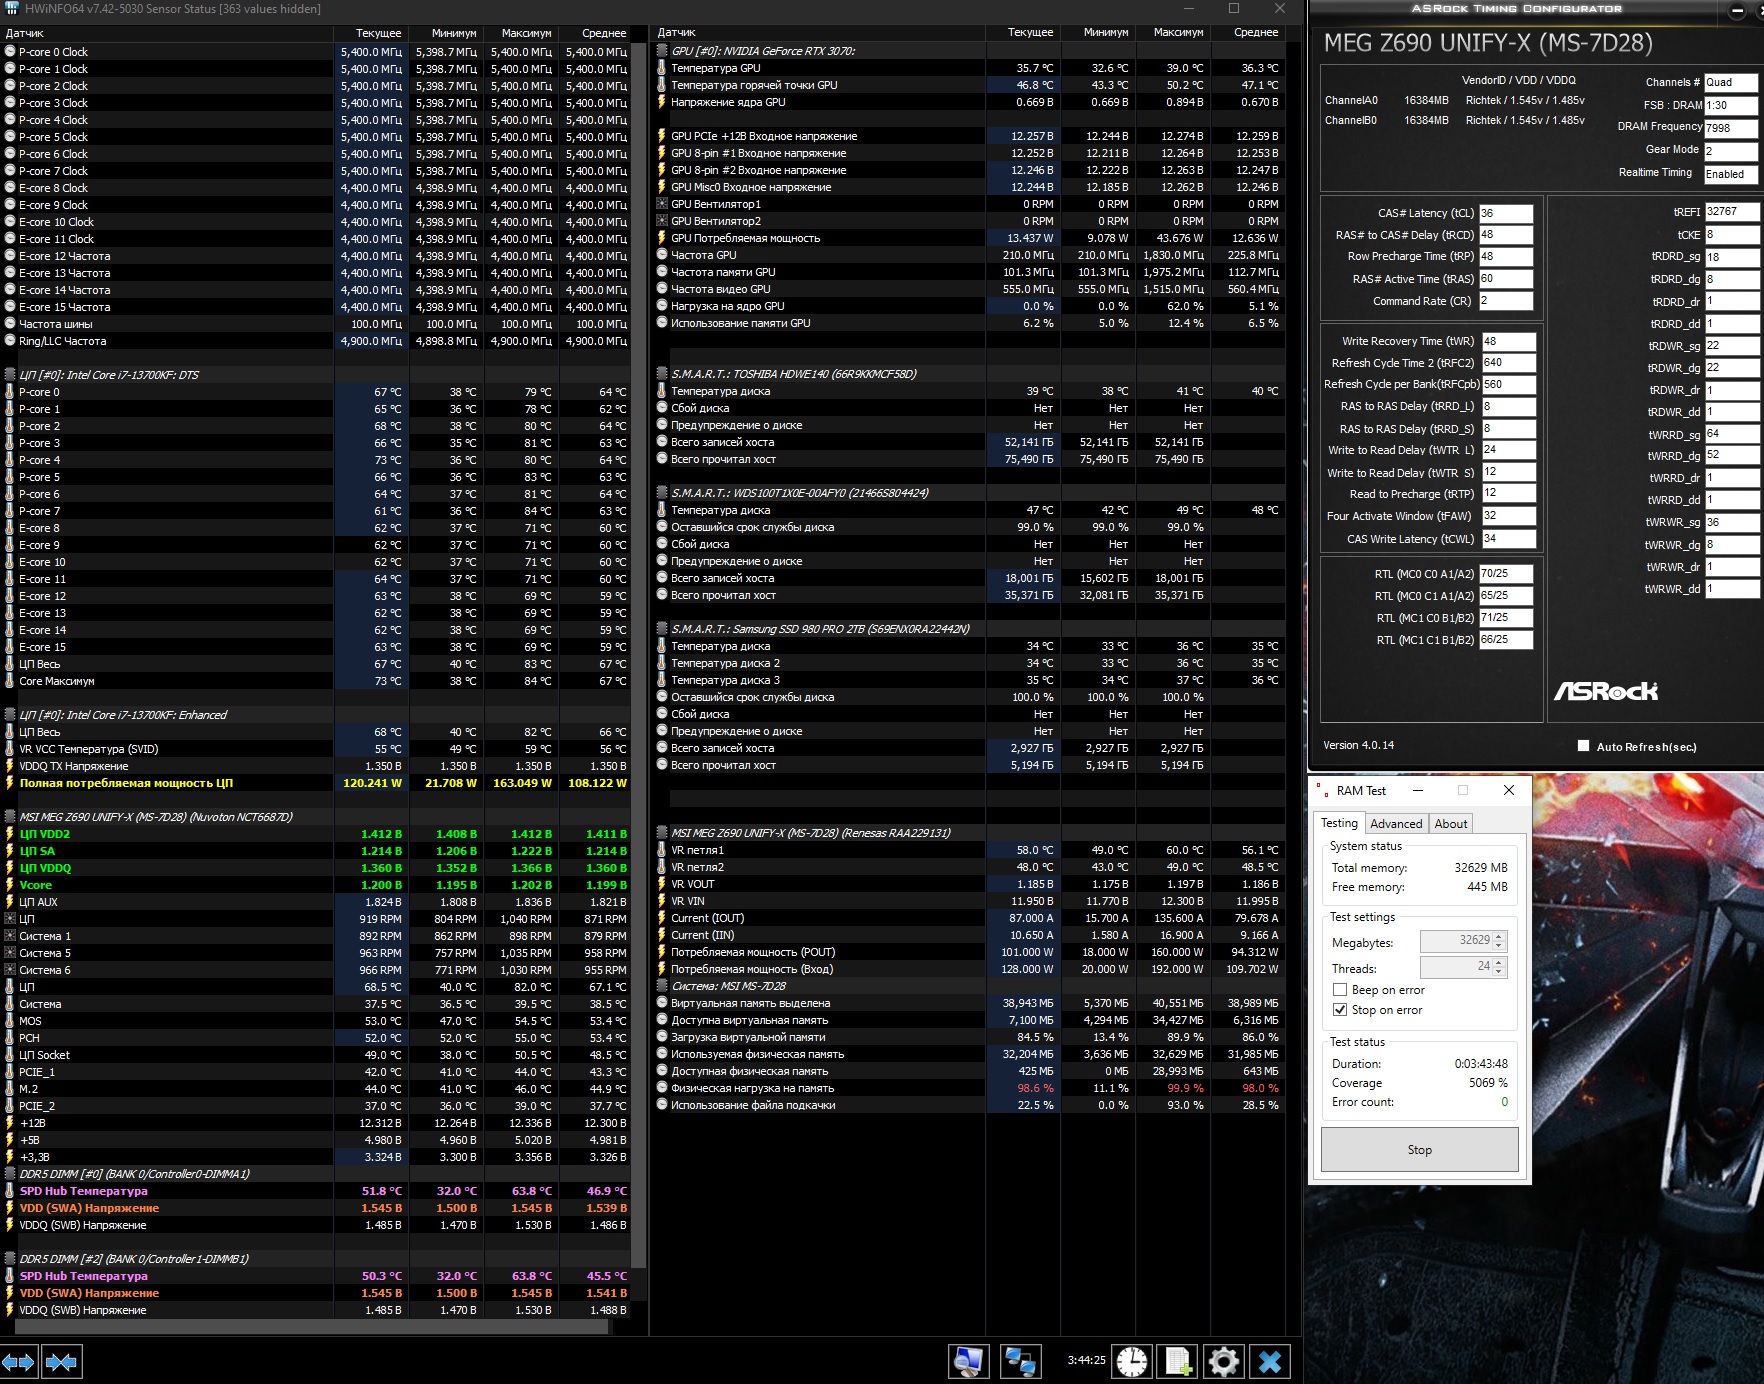Viewport: 1764px width, 1384px height.
Task: Click the clock icon beside the 3:44:25 timer
Action: coord(1132,1361)
